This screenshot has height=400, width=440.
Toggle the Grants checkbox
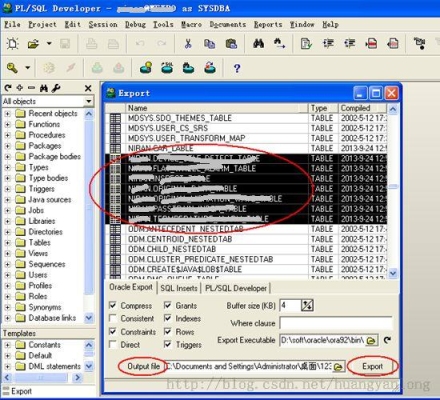click(x=168, y=305)
